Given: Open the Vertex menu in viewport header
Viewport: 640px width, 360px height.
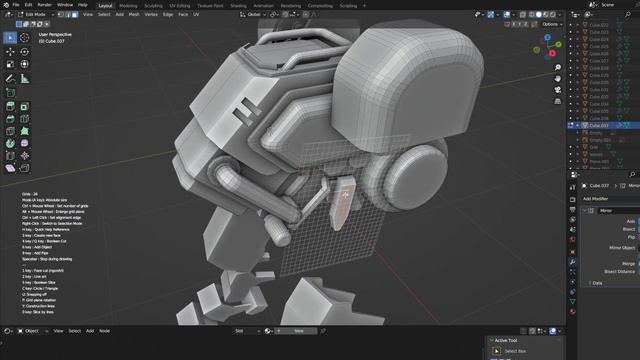Looking at the screenshot, I should click(151, 15).
